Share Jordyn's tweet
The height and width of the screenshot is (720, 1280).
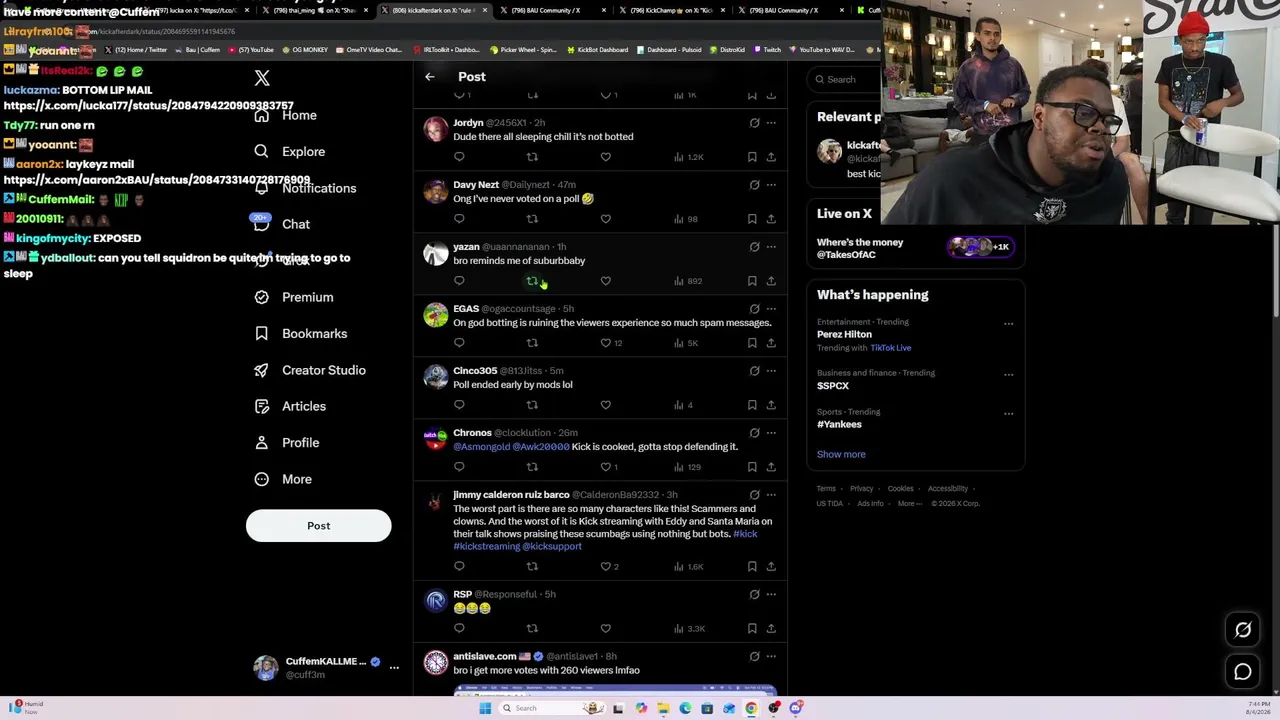[771, 157]
